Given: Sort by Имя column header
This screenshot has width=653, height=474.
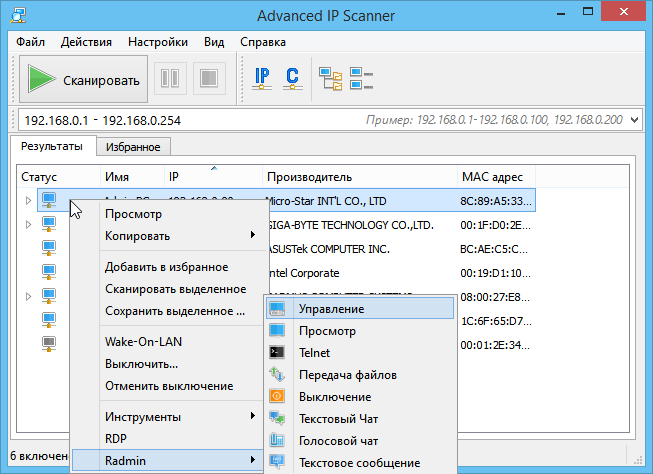Looking at the screenshot, I should tap(132, 177).
